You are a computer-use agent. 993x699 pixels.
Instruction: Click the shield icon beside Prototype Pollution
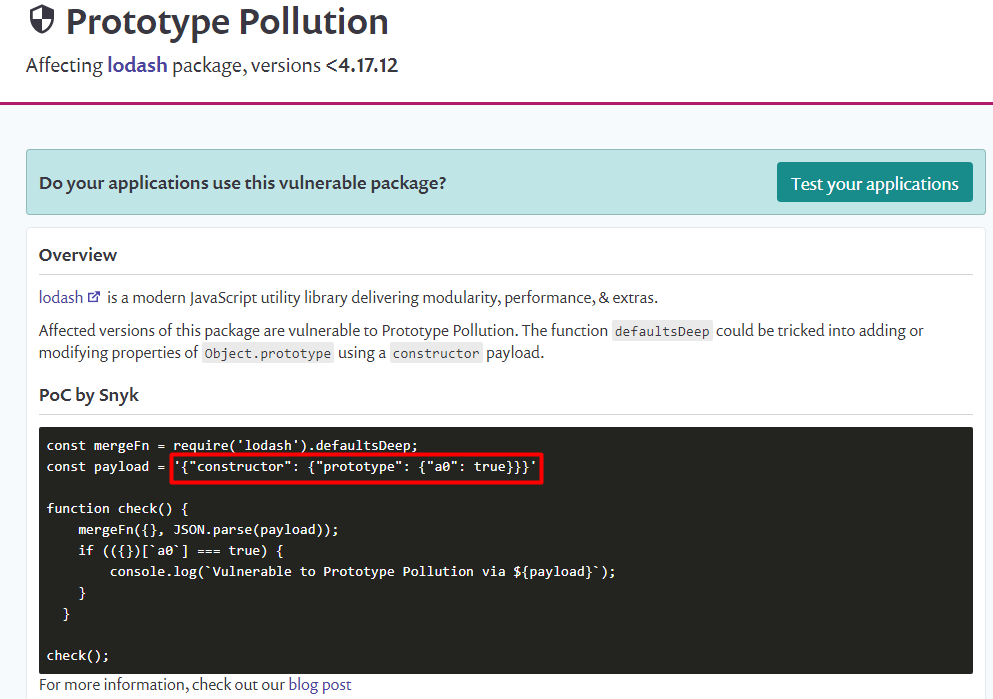click(42, 21)
